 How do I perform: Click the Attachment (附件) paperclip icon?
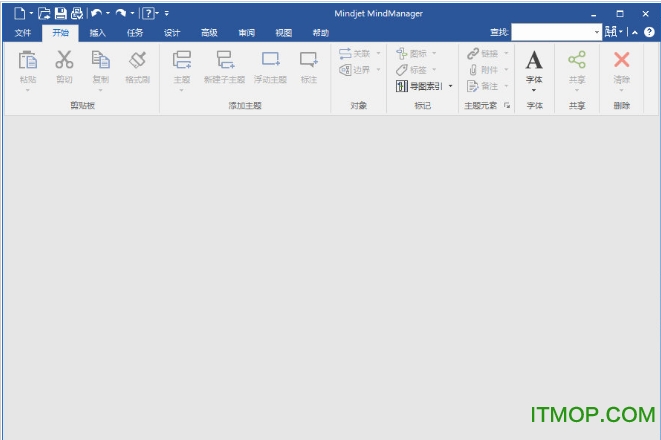[x=473, y=70]
